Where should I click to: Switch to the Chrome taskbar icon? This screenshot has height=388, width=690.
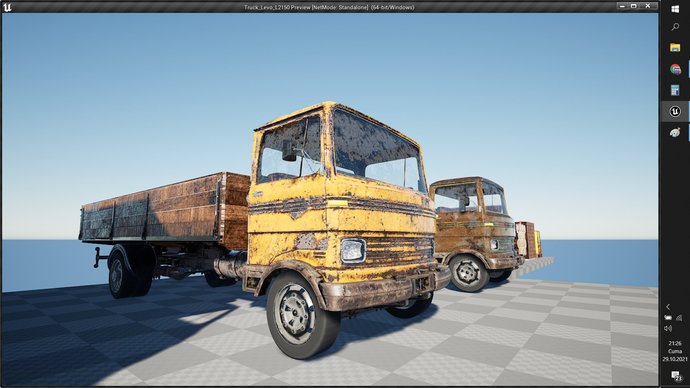coord(675,69)
